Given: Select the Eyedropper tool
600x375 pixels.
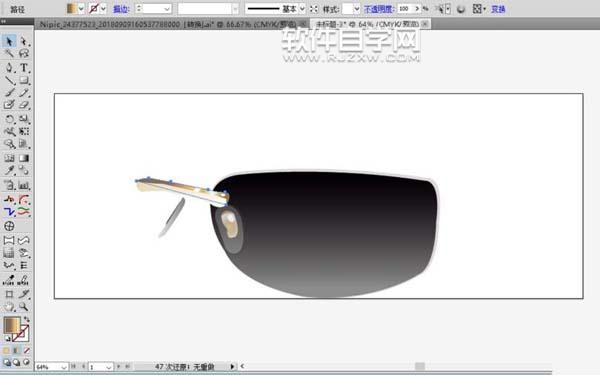Looking at the screenshot, I should click(9, 170).
